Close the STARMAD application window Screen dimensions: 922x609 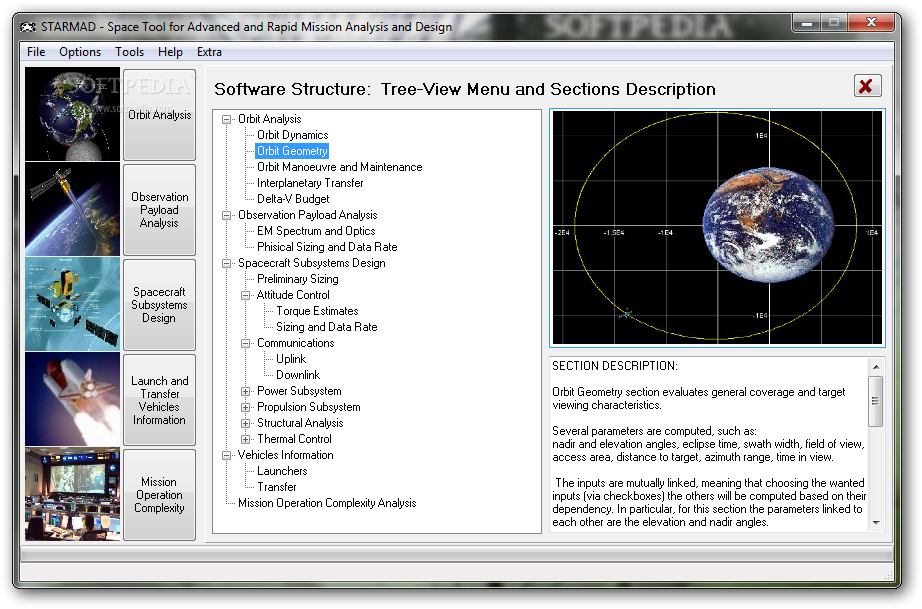[x=871, y=23]
